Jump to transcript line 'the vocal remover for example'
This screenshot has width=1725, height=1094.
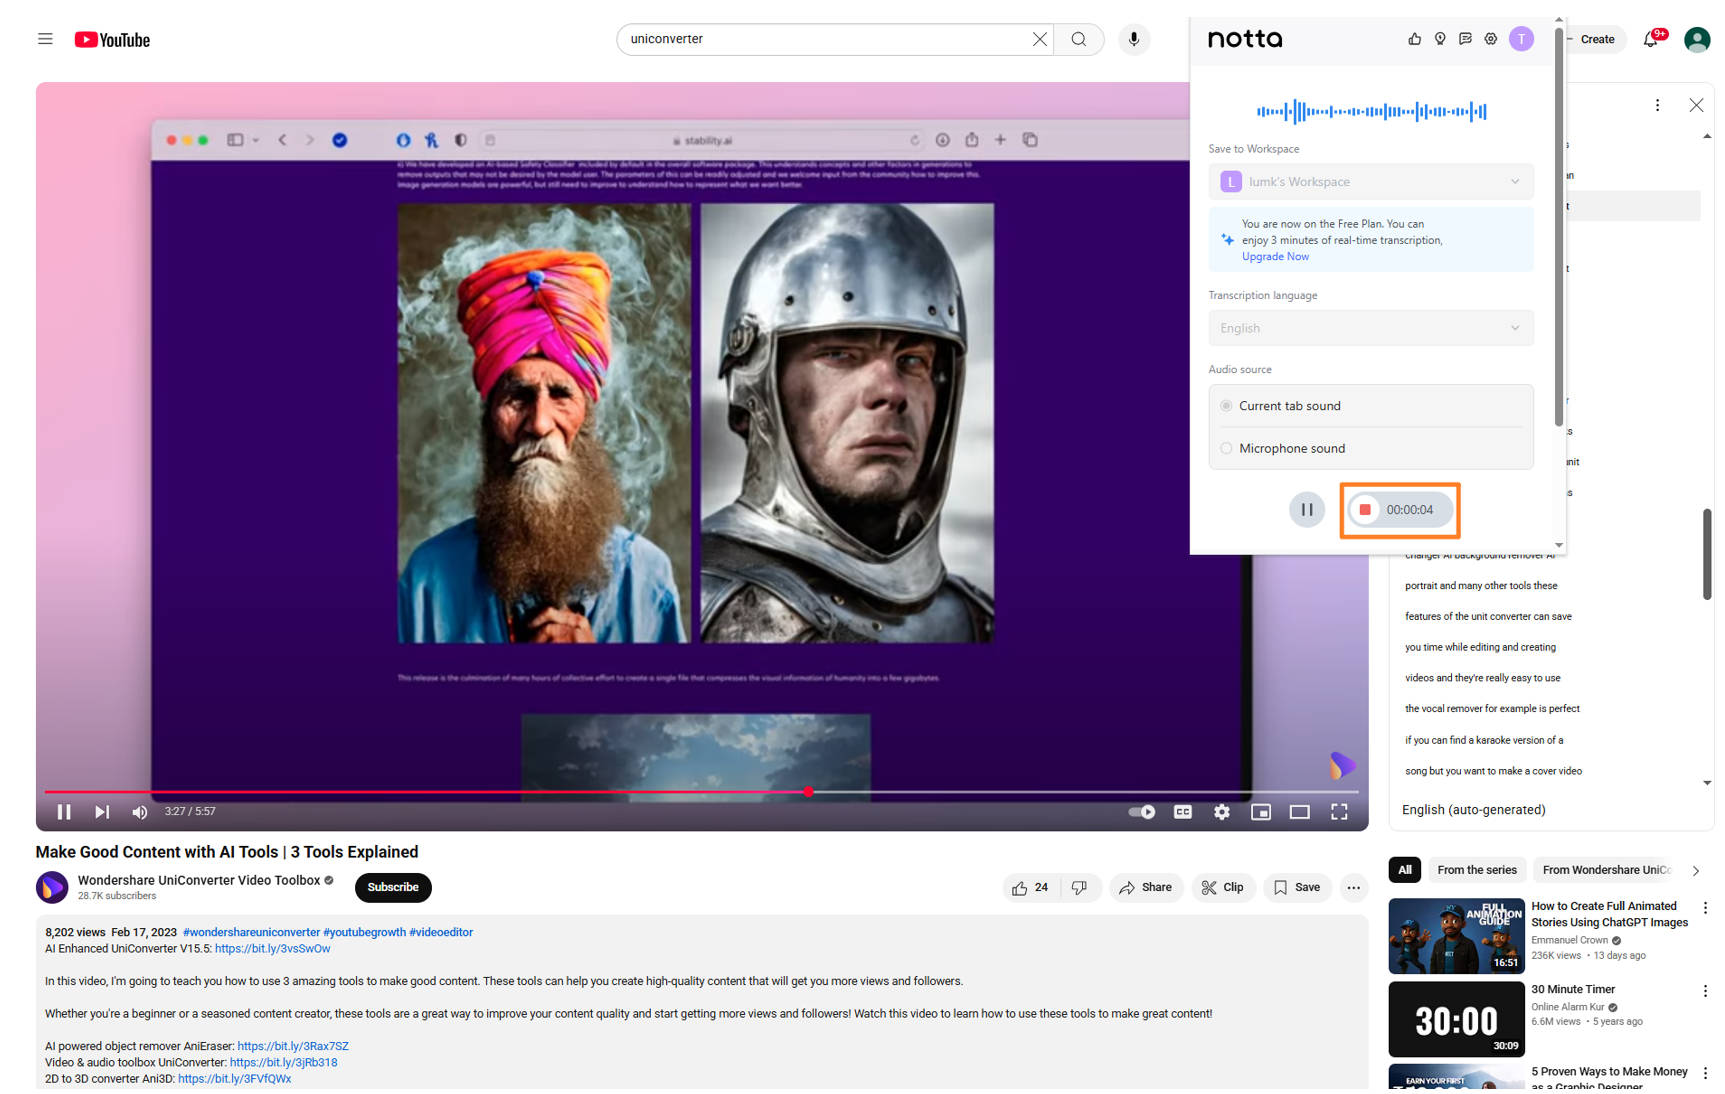[x=1492, y=709]
